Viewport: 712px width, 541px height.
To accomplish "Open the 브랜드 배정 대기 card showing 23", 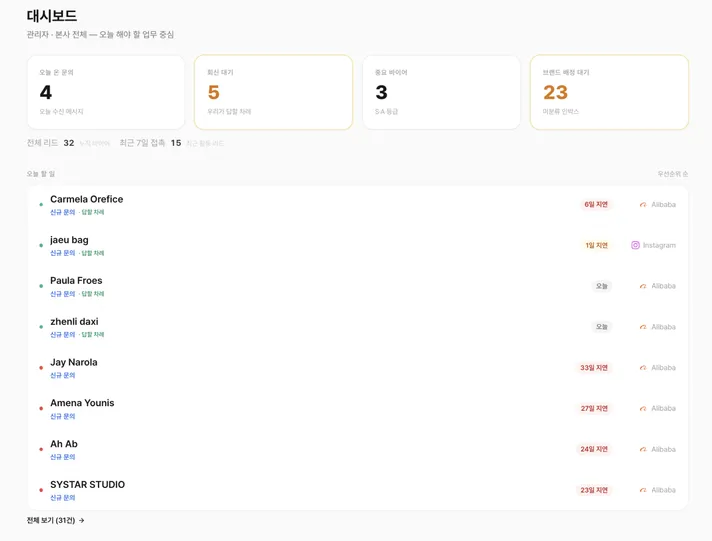I will (x=609, y=92).
